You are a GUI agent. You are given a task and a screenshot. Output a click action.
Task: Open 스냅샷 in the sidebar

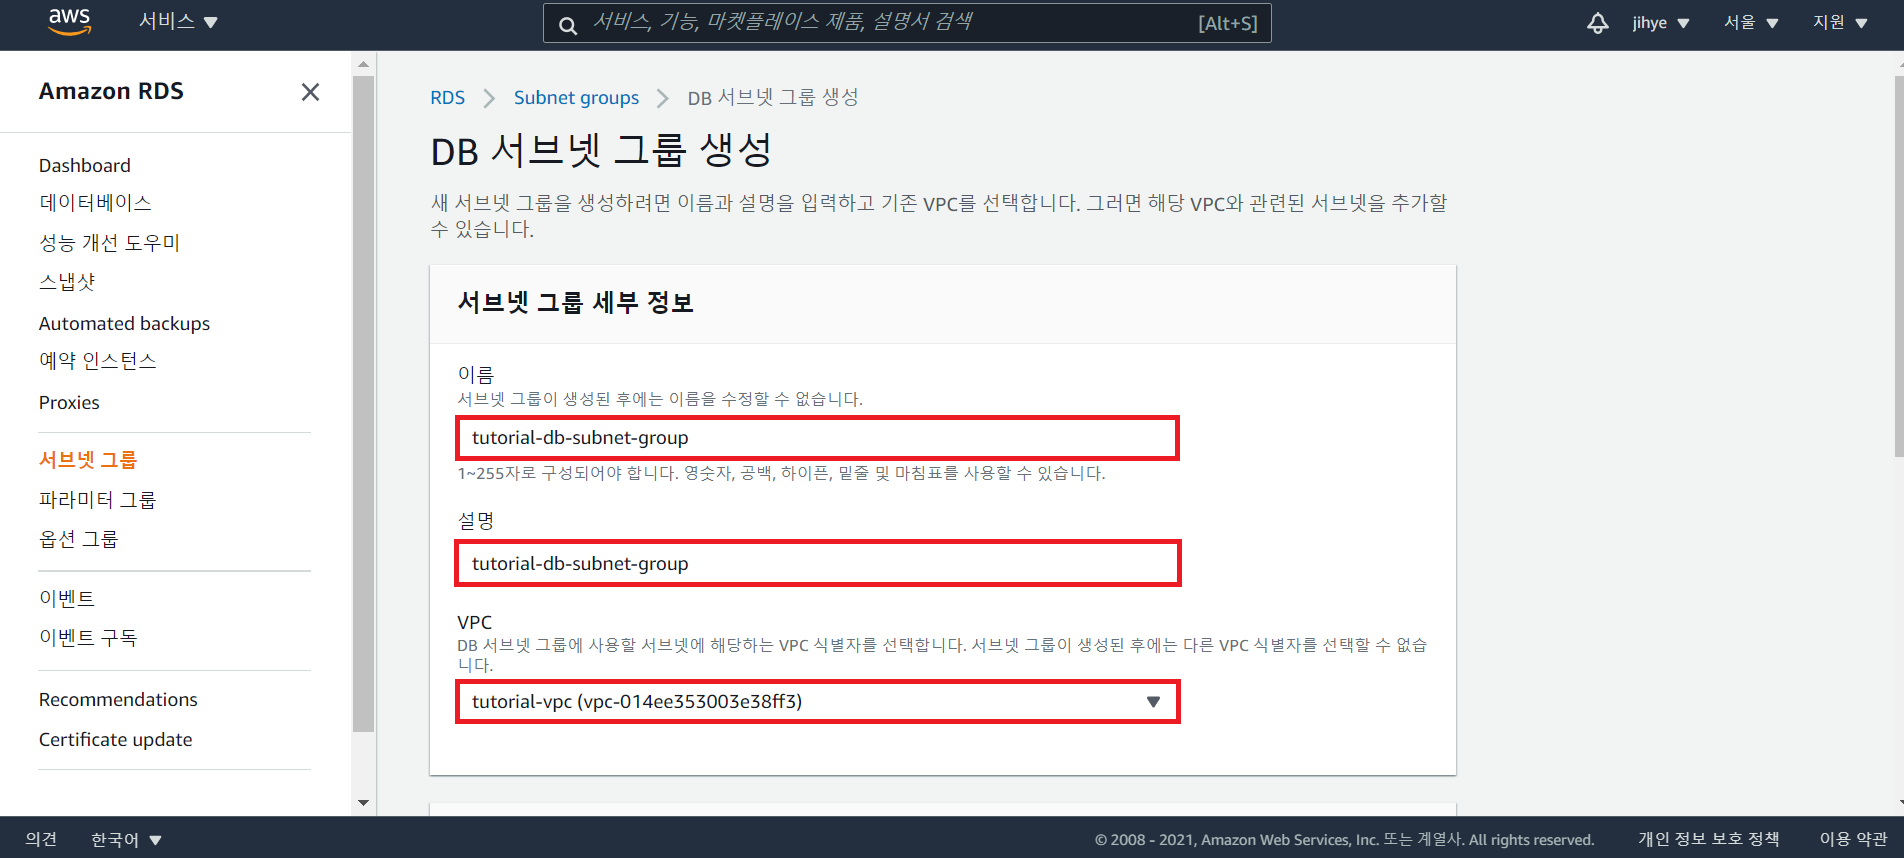pos(67,282)
